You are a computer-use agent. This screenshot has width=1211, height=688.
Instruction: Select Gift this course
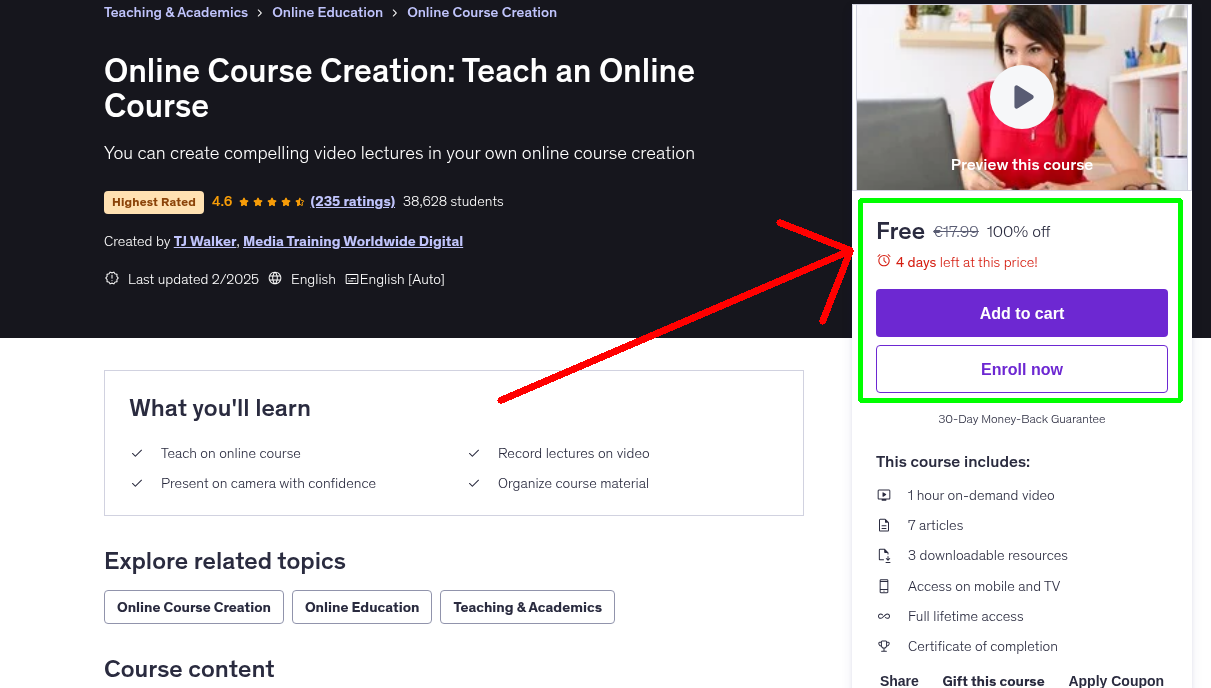coord(993,680)
